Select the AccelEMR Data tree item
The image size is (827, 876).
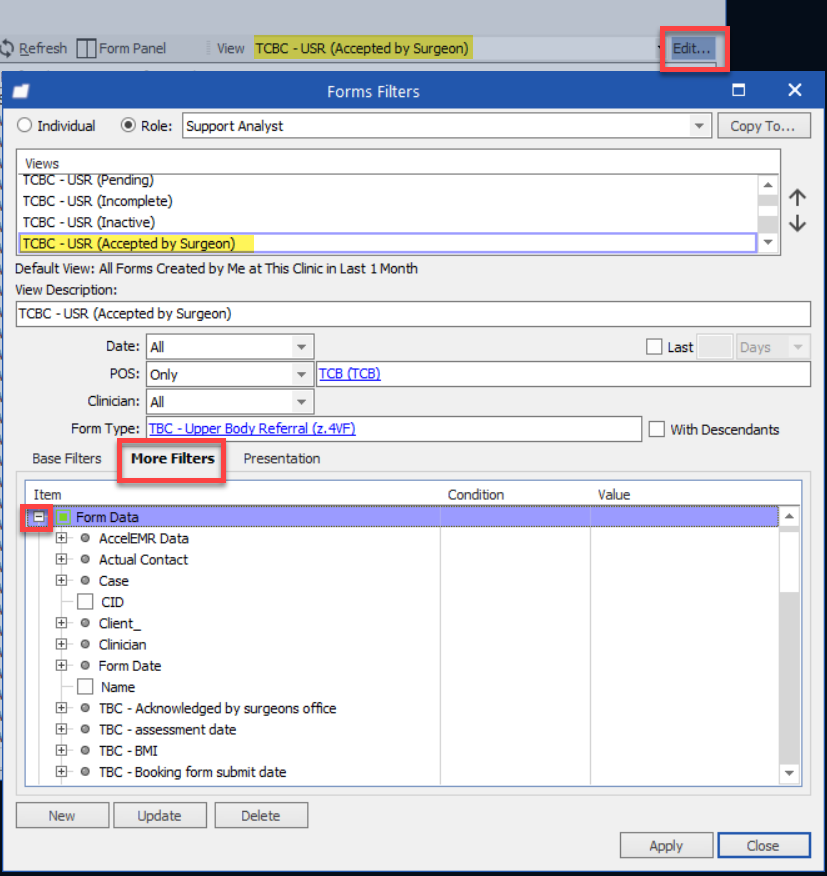coord(144,539)
